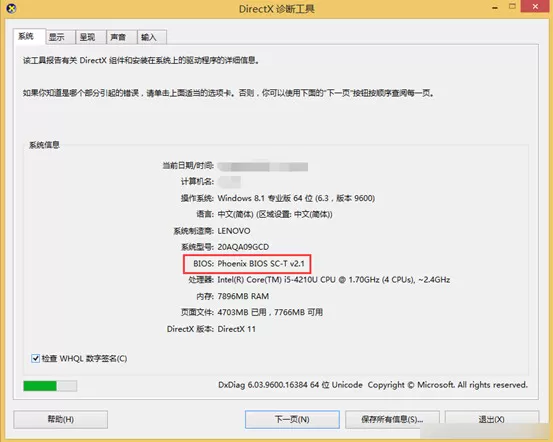This screenshot has height=442, width=553.
Task: Minimize the DirectX diagnostic window
Action: pyautogui.click(x=495, y=7)
